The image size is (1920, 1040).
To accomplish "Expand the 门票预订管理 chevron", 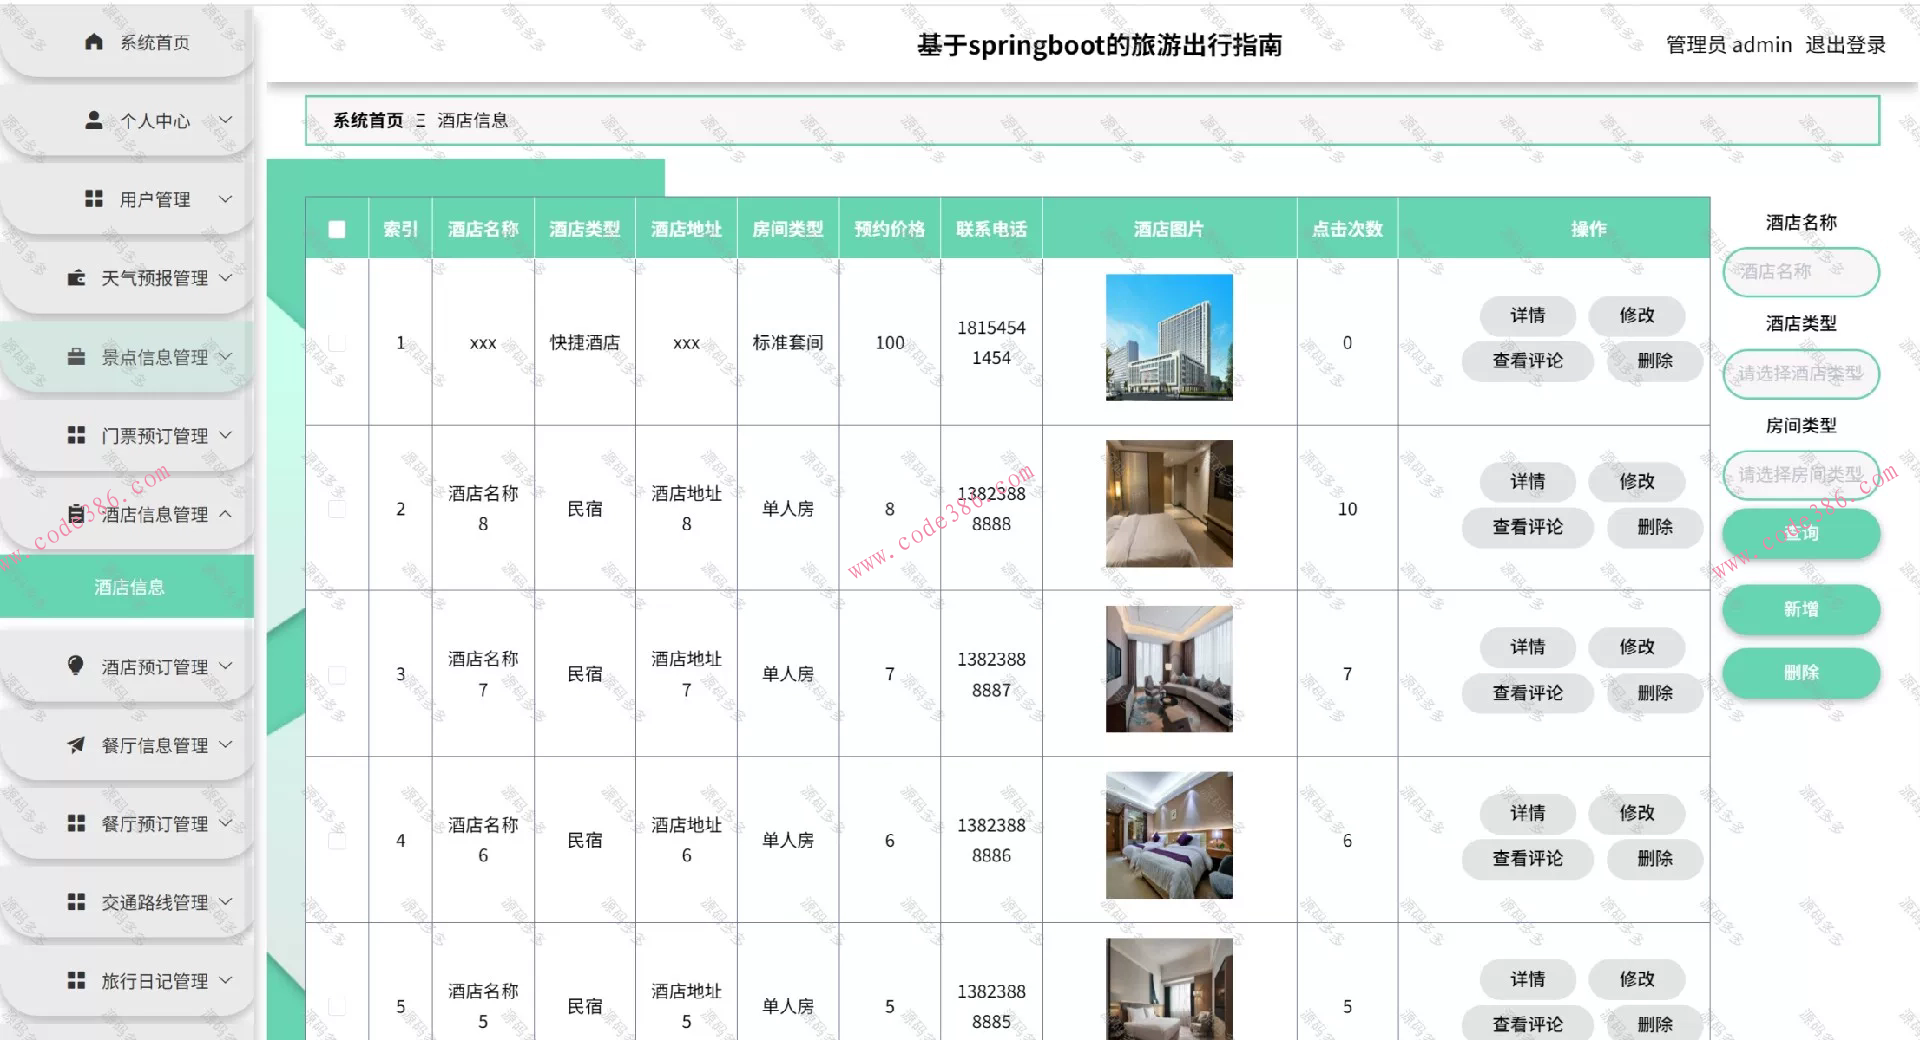I will (226, 435).
